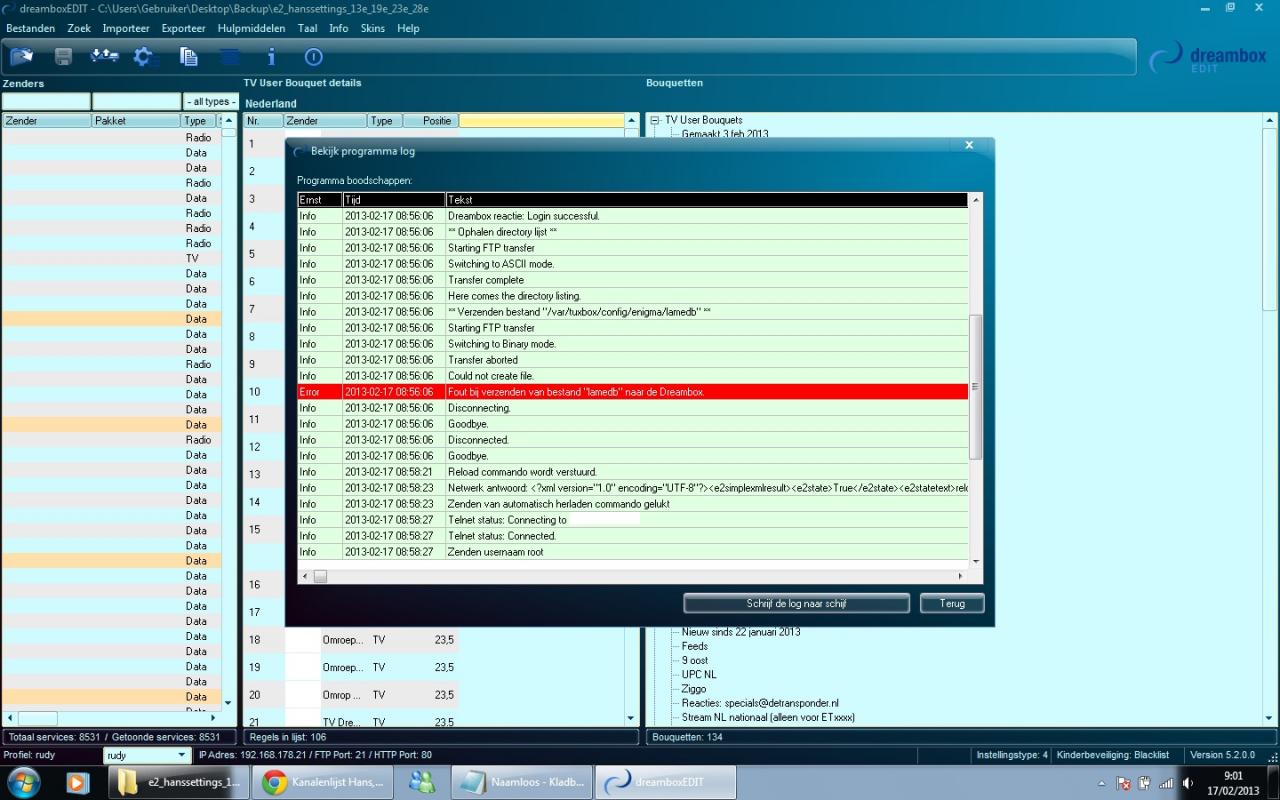Open the info 'i' toolbar icon
The height and width of the screenshot is (800, 1280).
tap(271, 57)
